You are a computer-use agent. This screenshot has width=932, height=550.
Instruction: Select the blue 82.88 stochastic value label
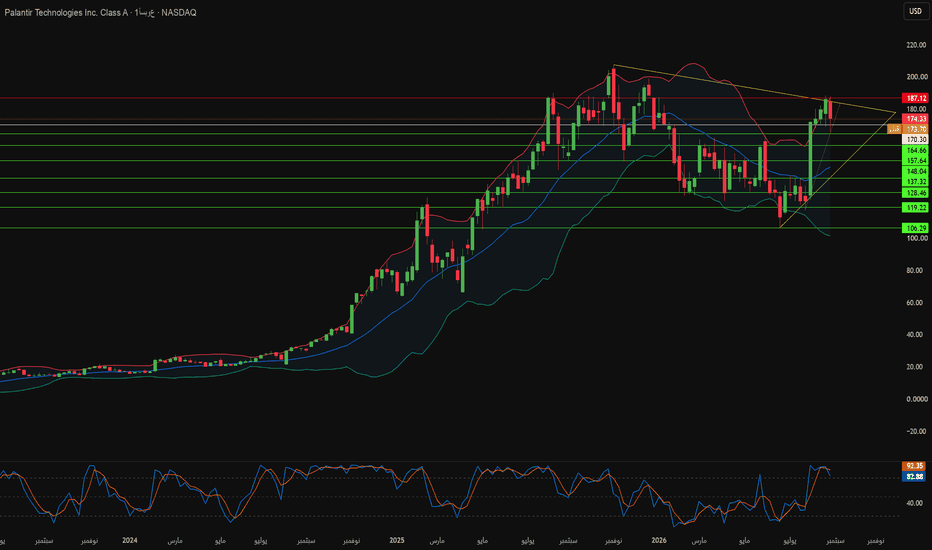914,476
